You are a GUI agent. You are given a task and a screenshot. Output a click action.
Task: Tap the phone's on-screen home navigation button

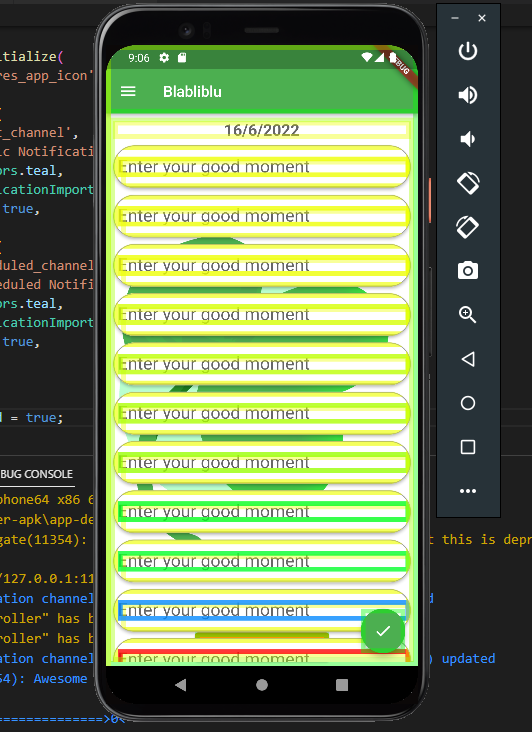(262, 685)
